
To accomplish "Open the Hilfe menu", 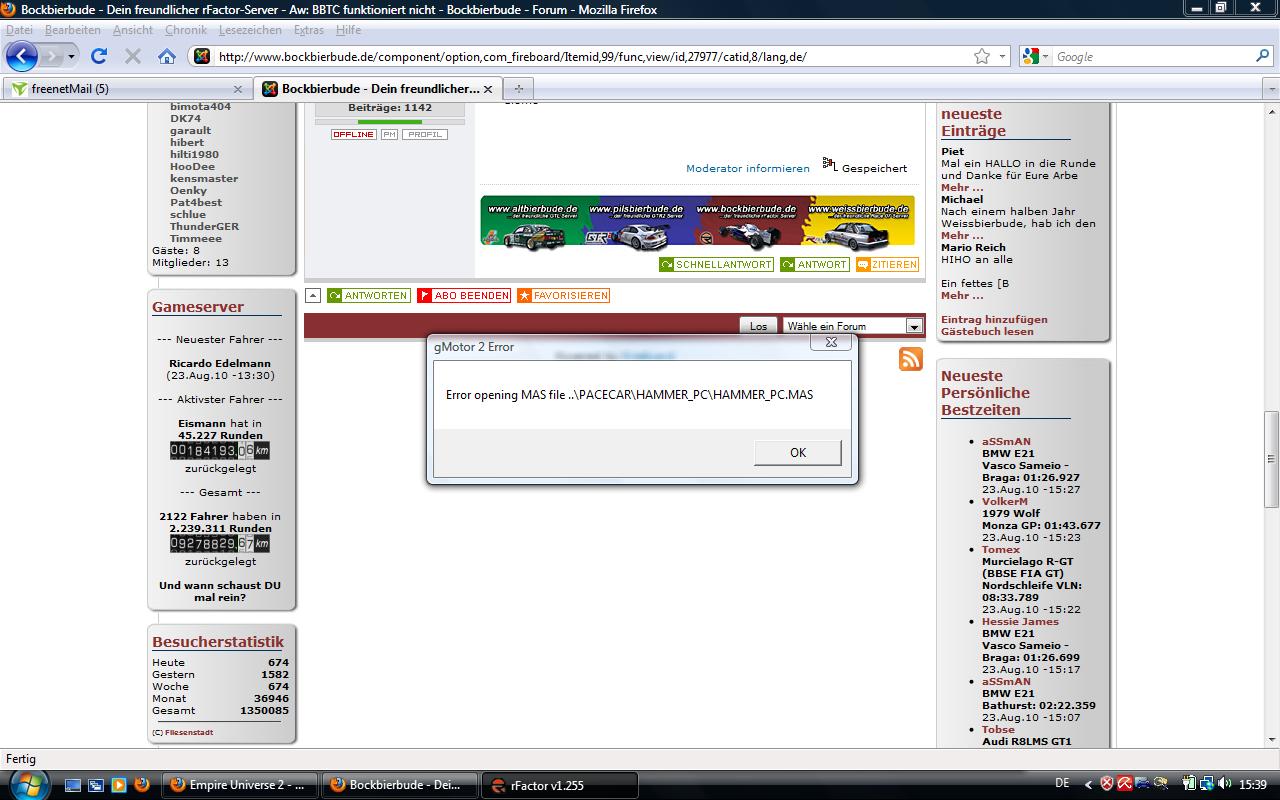I will pos(348,30).
